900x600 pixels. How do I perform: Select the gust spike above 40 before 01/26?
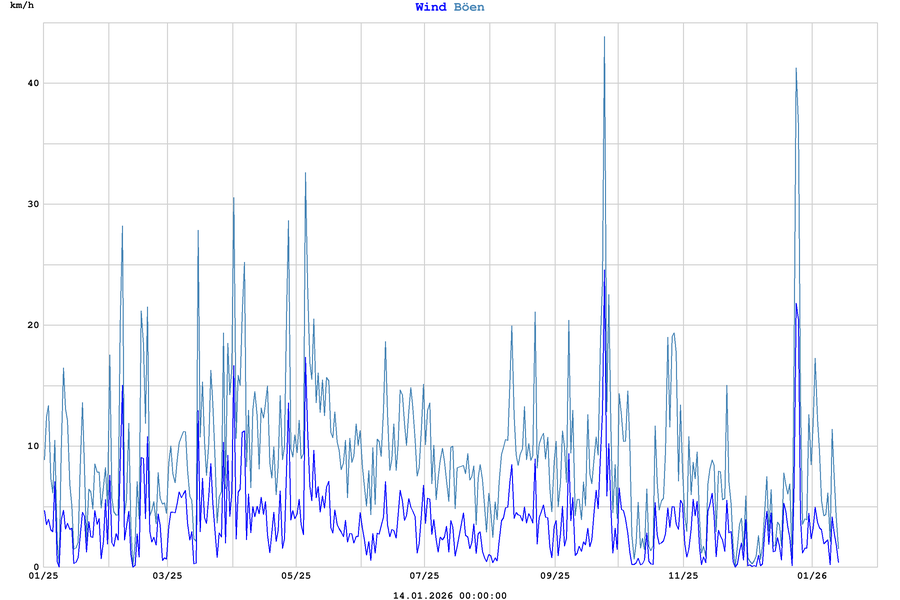pos(796,70)
